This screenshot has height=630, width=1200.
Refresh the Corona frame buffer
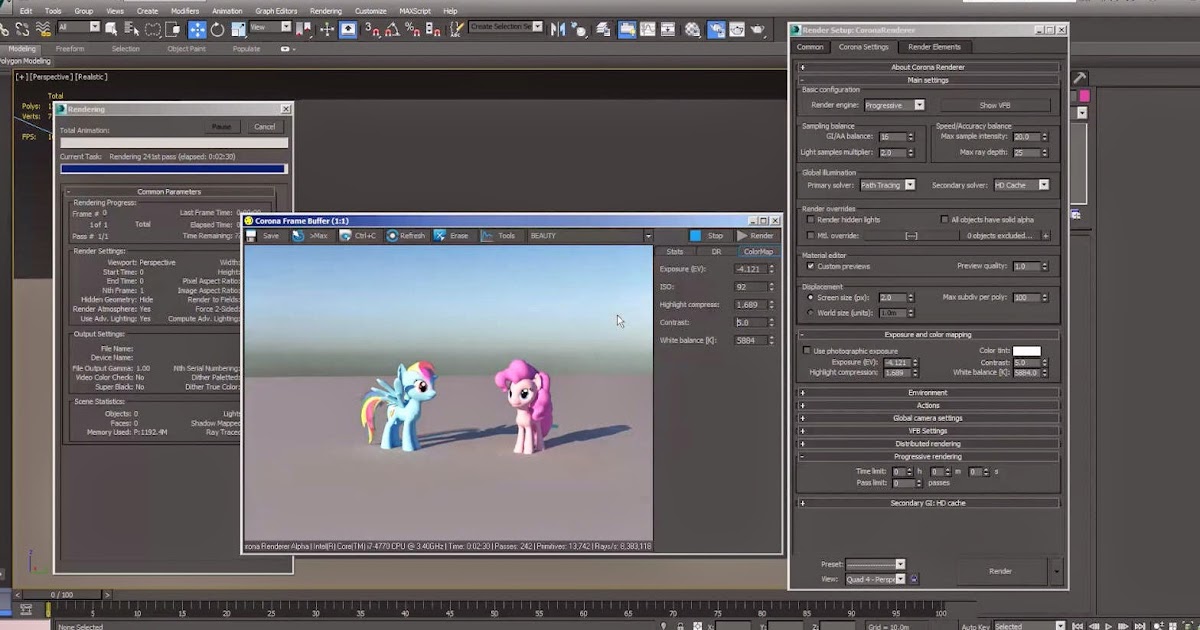(406, 236)
